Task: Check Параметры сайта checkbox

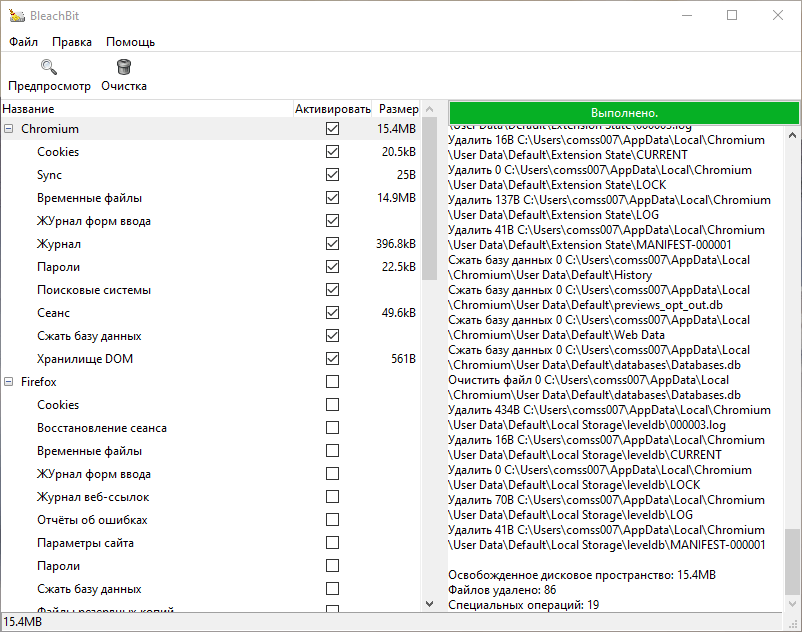Action: coord(332,543)
